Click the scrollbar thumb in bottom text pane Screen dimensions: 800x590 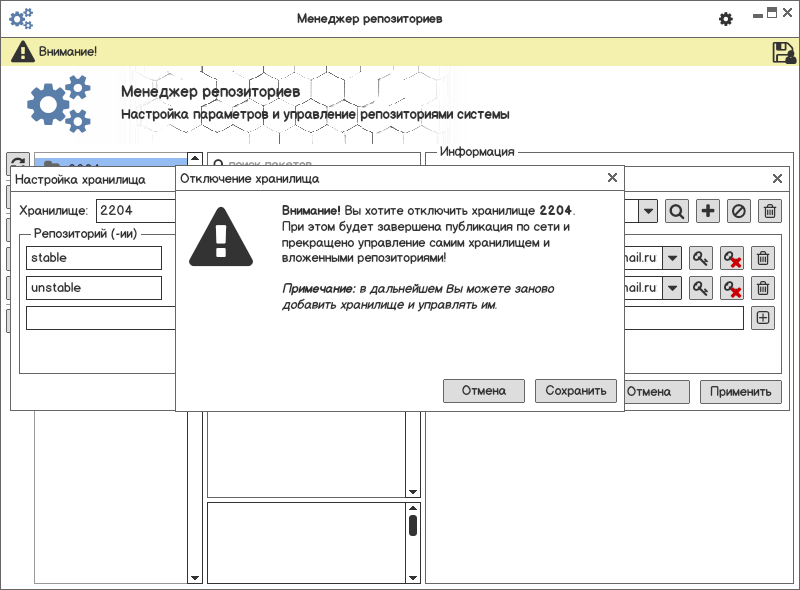[x=413, y=526]
